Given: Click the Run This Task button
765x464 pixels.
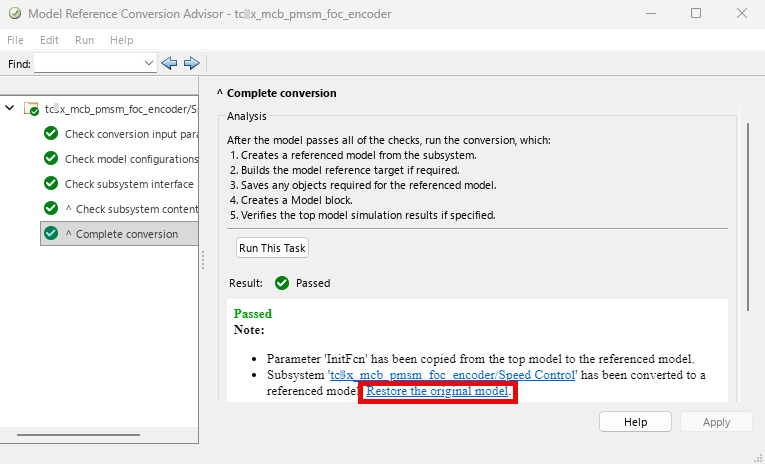Looking at the screenshot, I should tap(272, 248).
